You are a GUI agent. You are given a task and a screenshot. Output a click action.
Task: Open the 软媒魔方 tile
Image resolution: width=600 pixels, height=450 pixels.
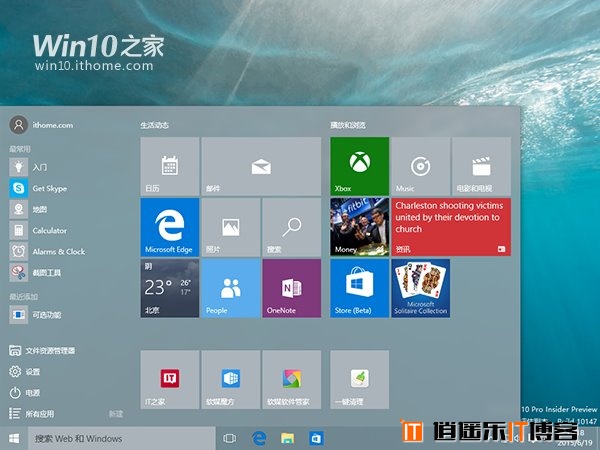231,380
